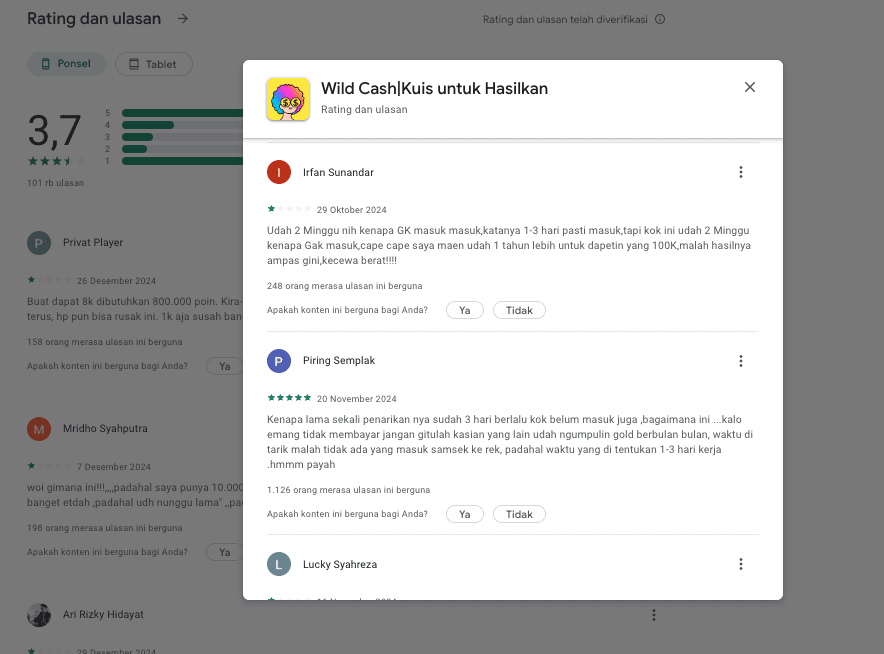
Task: Open options menu for Lucky Syahreza's review
Action: tap(741, 564)
